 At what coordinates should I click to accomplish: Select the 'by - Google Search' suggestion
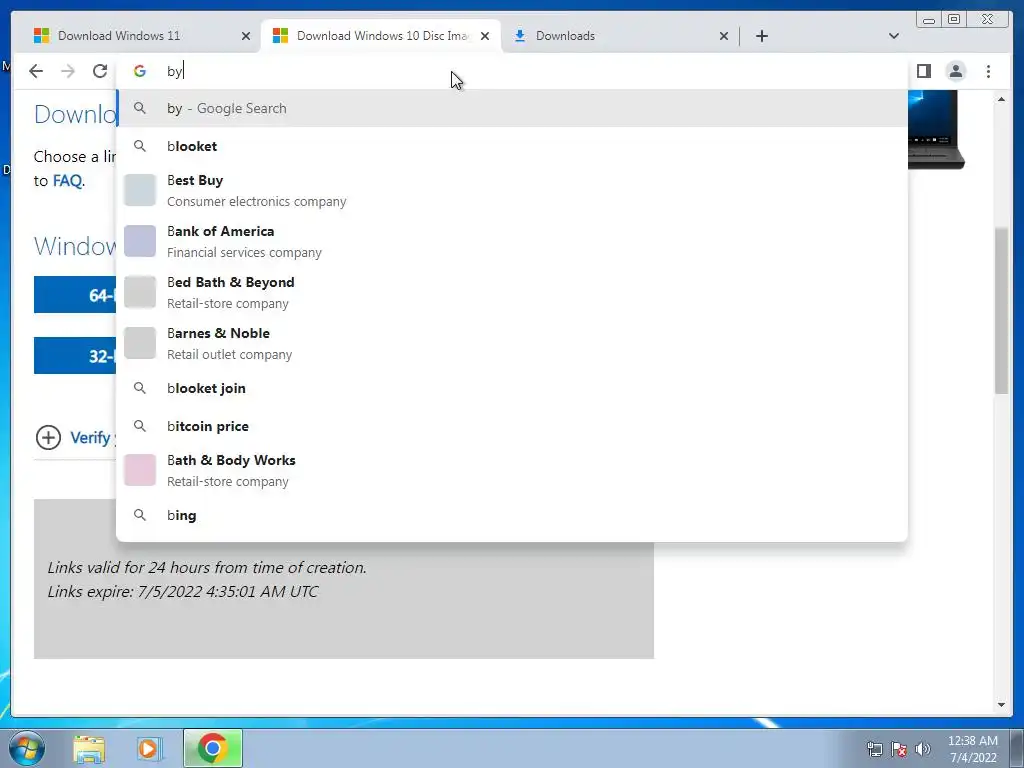[512, 108]
